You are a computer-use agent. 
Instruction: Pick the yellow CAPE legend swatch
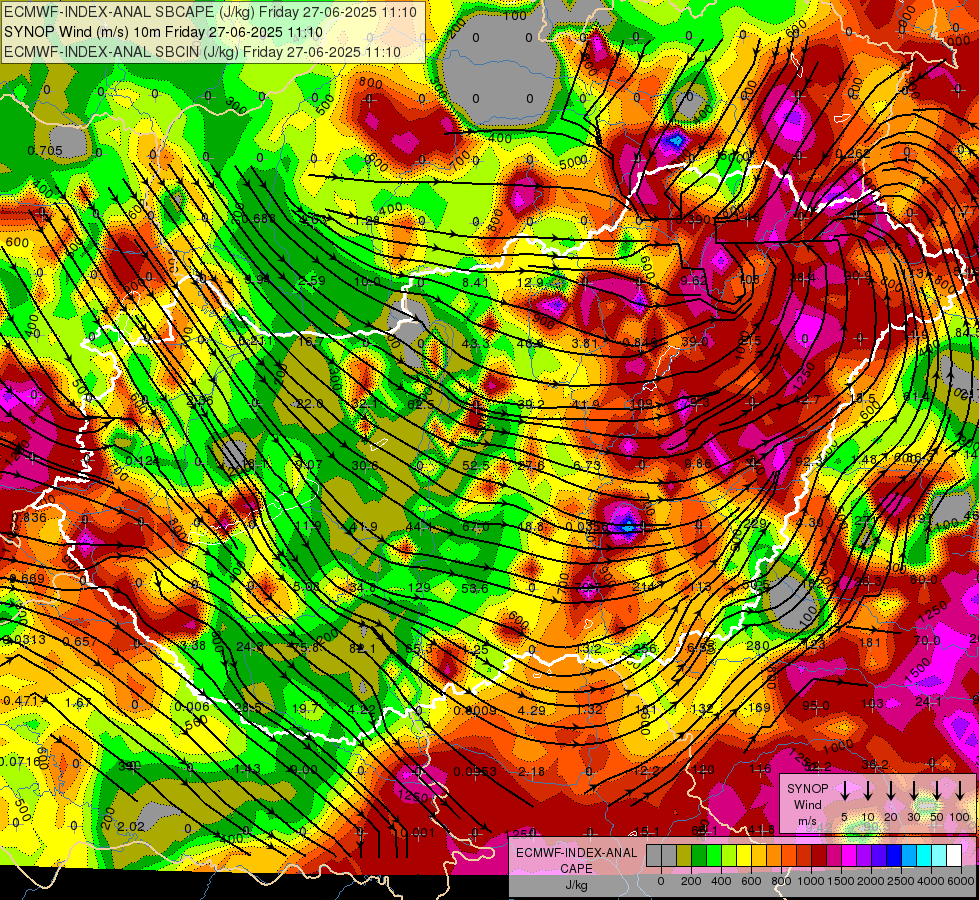tap(744, 855)
